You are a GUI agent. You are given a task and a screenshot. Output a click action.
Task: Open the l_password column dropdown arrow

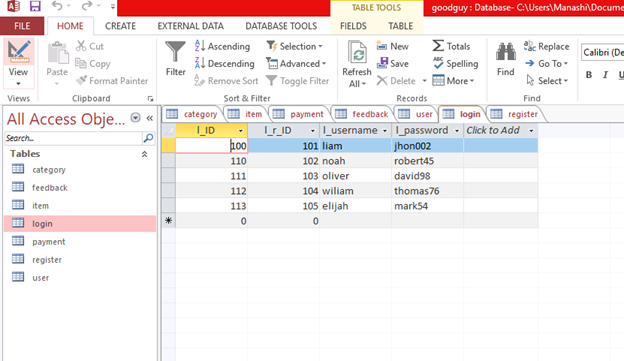[457, 131]
